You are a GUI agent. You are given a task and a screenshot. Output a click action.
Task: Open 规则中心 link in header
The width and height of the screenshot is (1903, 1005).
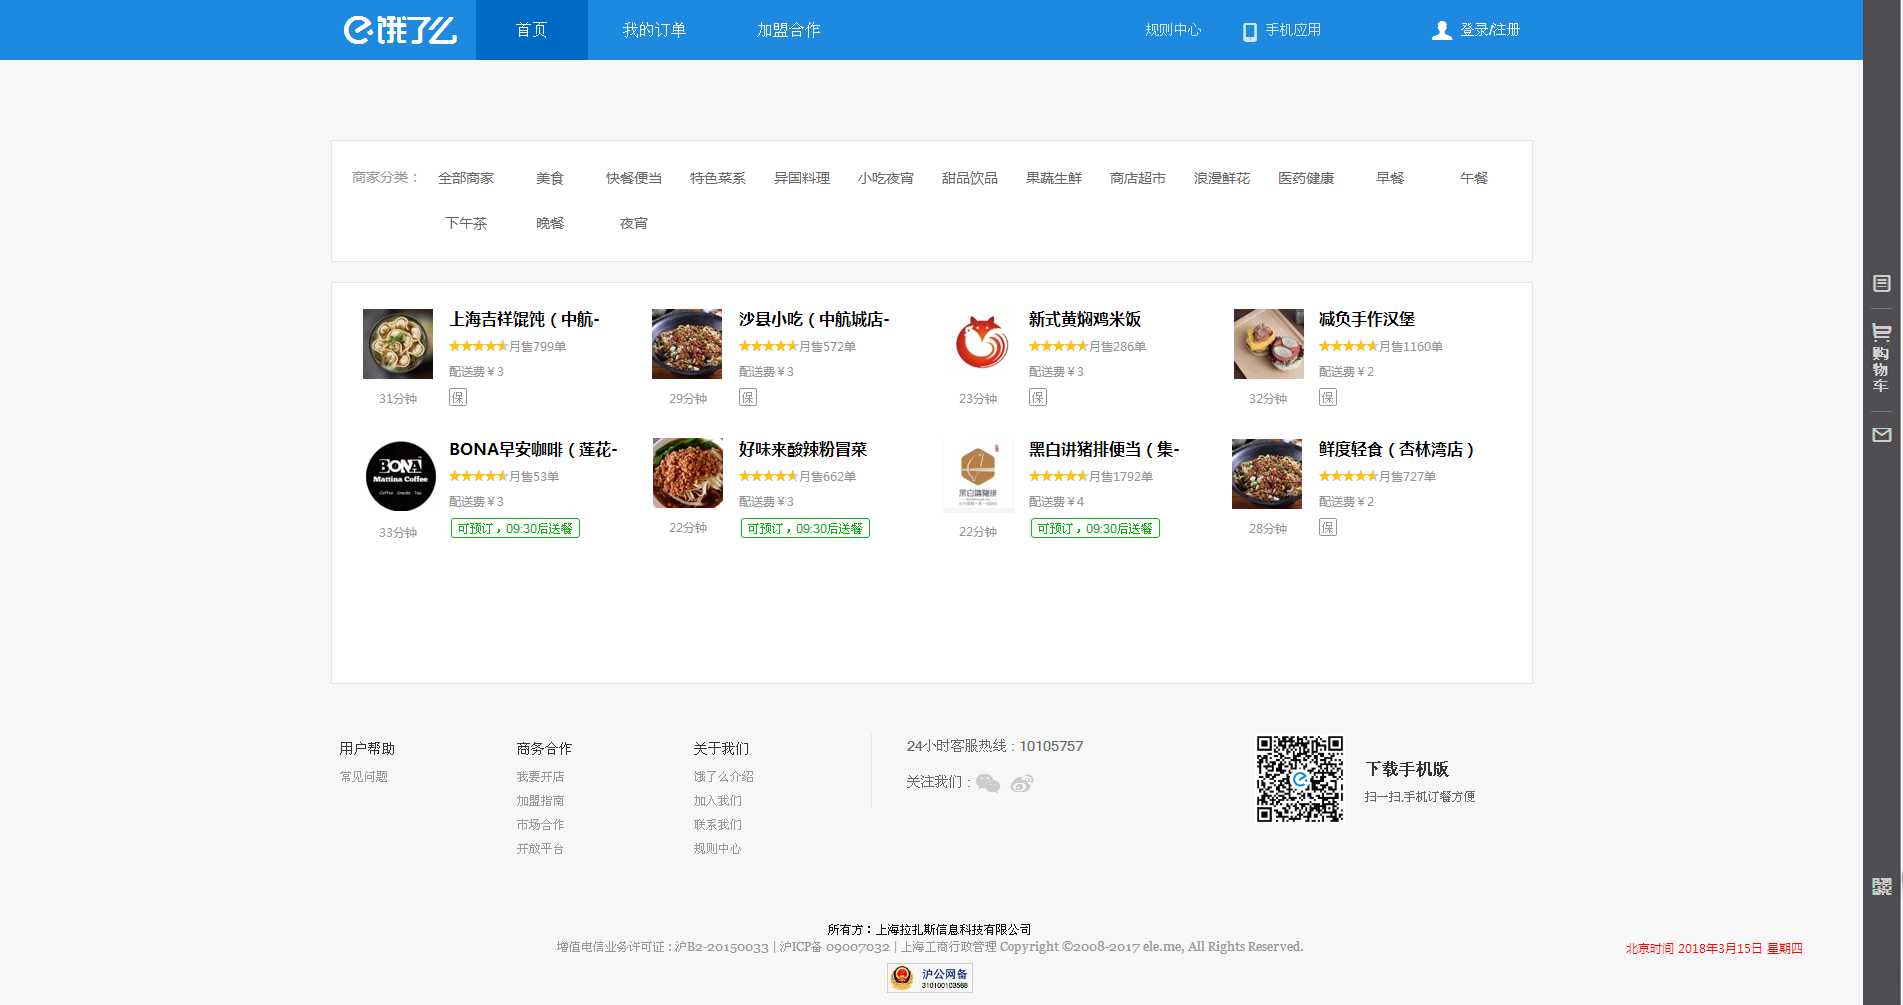click(x=1172, y=30)
